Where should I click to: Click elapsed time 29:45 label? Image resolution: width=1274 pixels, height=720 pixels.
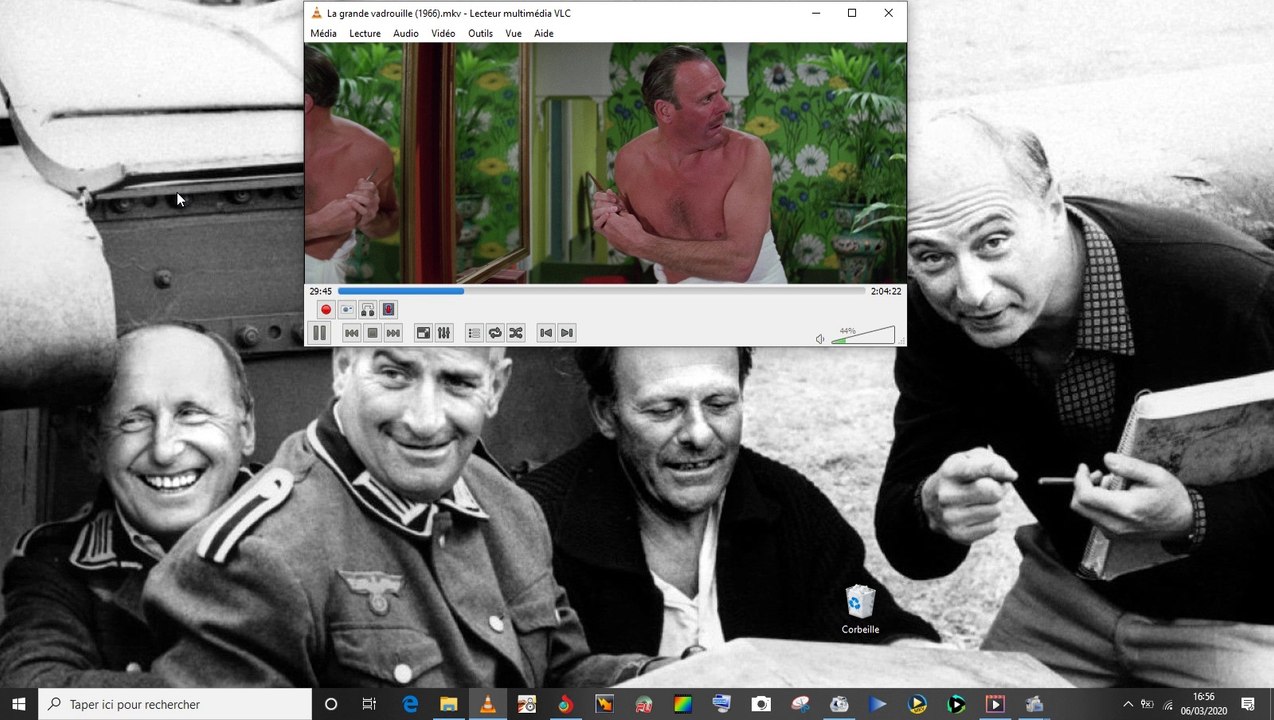tap(320, 291)
